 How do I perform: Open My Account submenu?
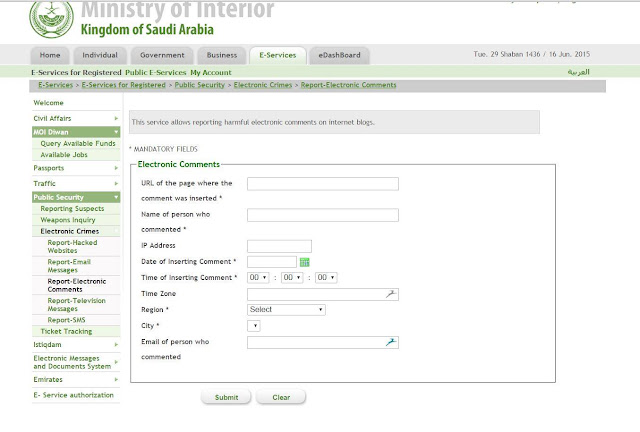point(211,72)
